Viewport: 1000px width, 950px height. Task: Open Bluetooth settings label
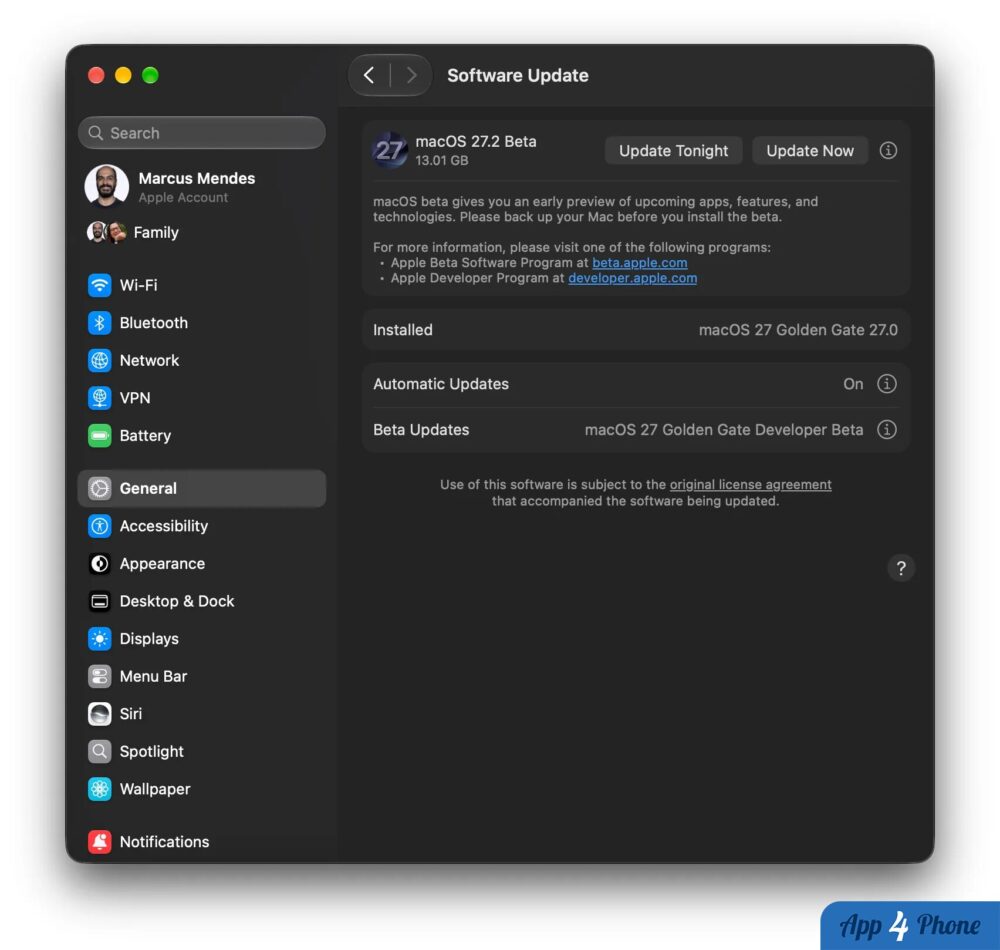[154, 323]
